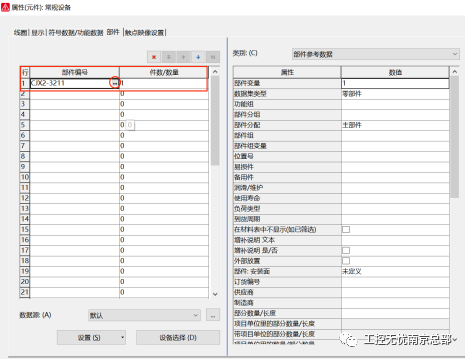Switch to the 显示 tab

pyautogui.click(x=38, y=33)
